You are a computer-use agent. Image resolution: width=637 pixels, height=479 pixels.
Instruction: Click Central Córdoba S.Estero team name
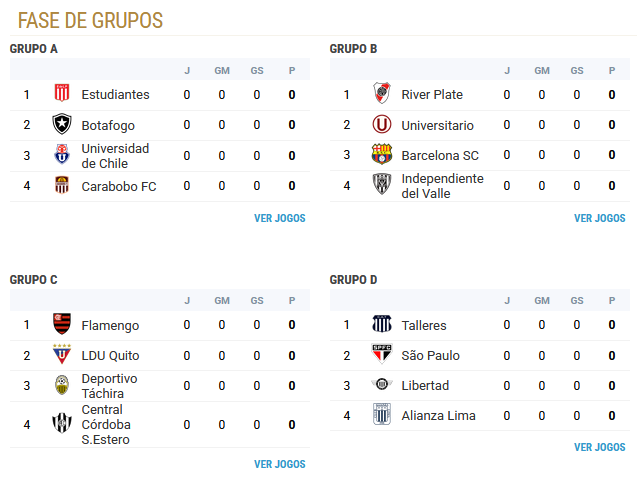point(106,425)
